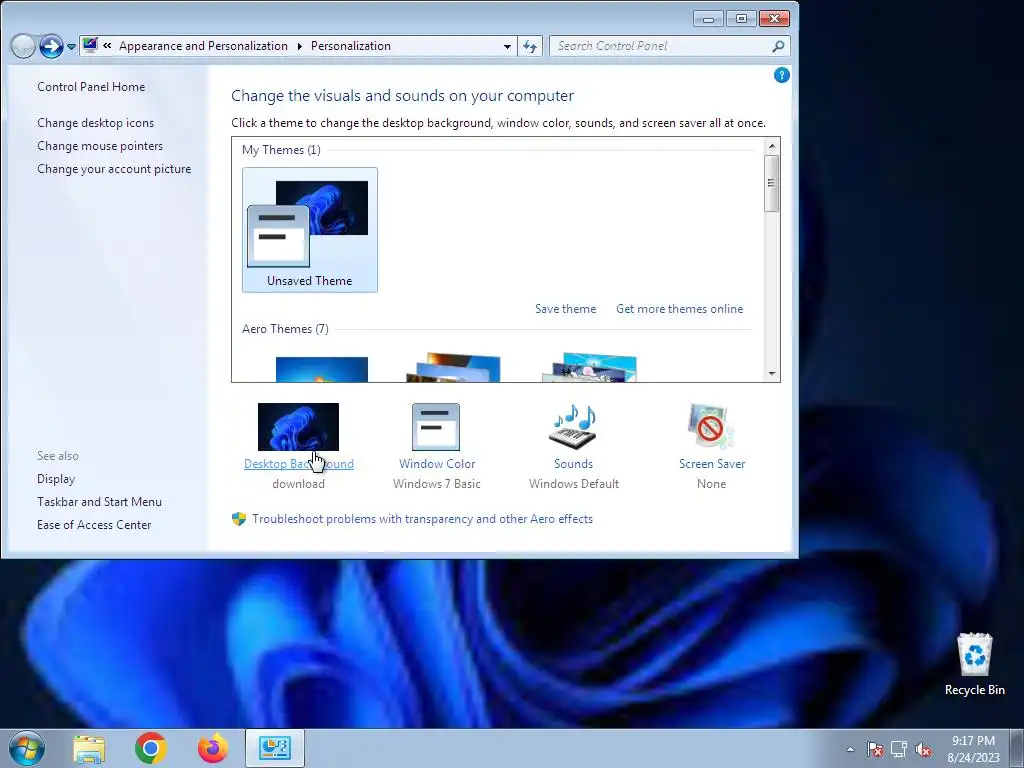Screen dimensions: 1024x768
Task: Click the troubleshoot shield icon
Action: pos(239,519)
